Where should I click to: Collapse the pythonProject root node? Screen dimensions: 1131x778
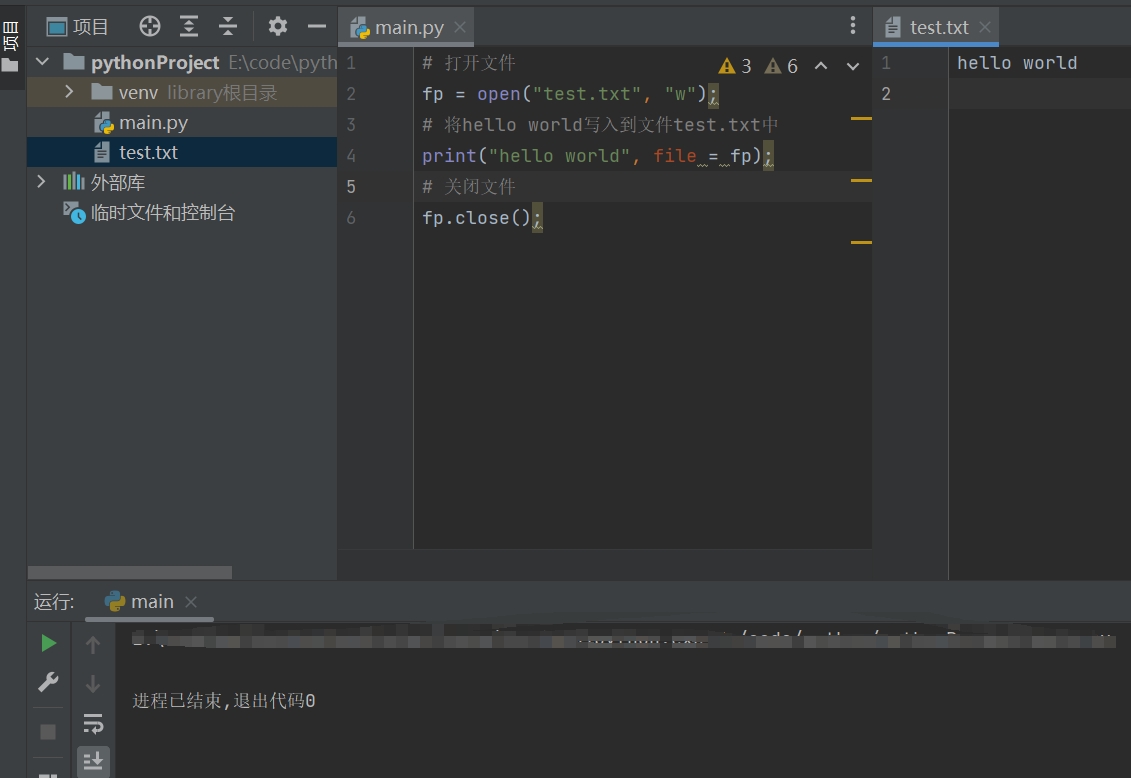42,62
